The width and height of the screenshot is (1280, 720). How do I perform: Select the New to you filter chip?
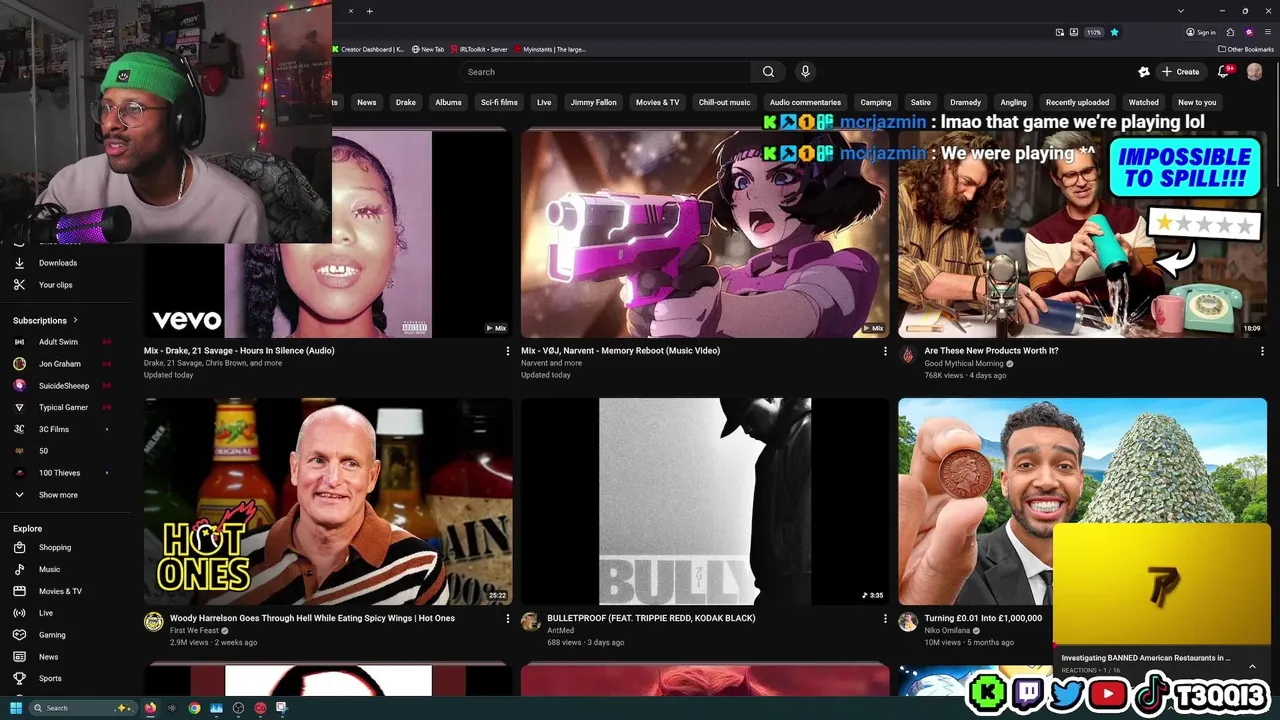coord(1197,102)
